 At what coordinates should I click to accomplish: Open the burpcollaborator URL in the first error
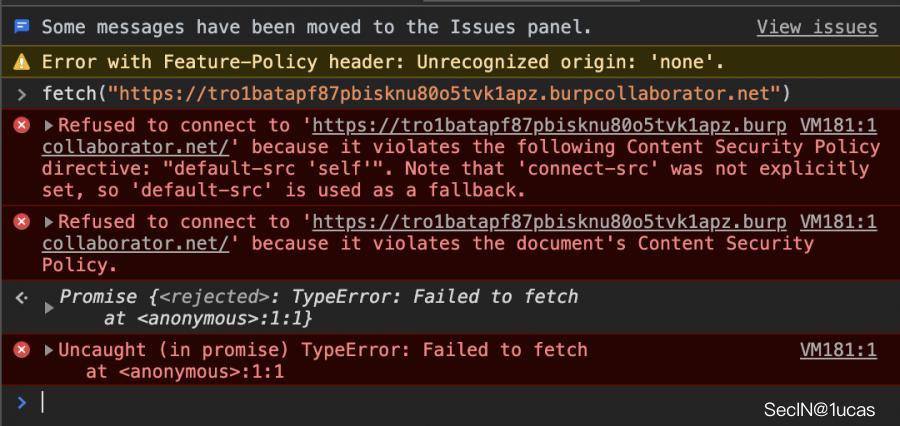[x=548, y=126]
